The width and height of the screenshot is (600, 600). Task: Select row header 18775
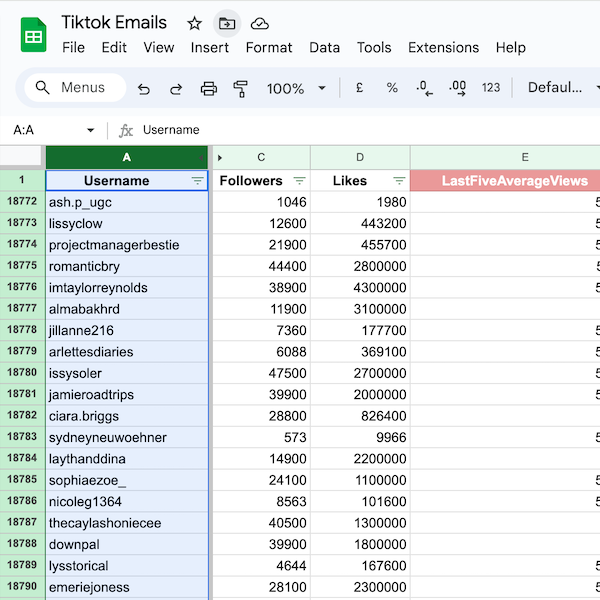tap(22, 266)
